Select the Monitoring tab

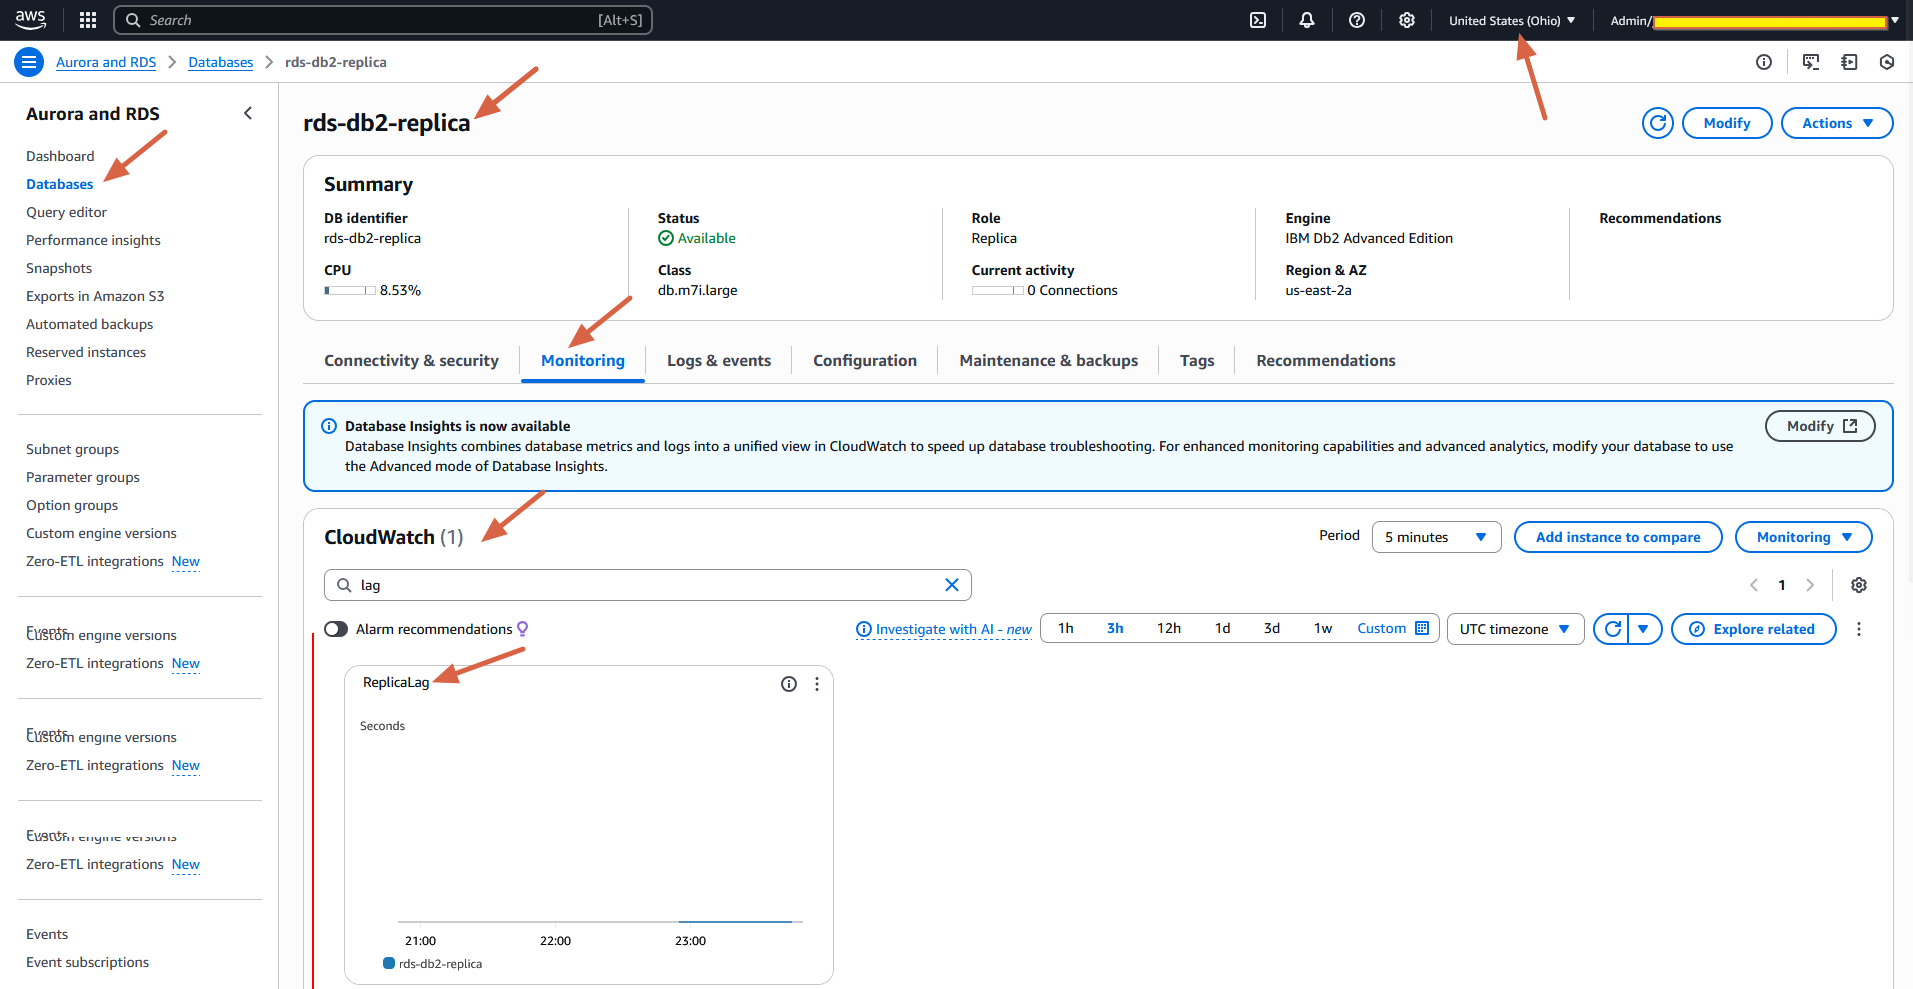(583, 361)
